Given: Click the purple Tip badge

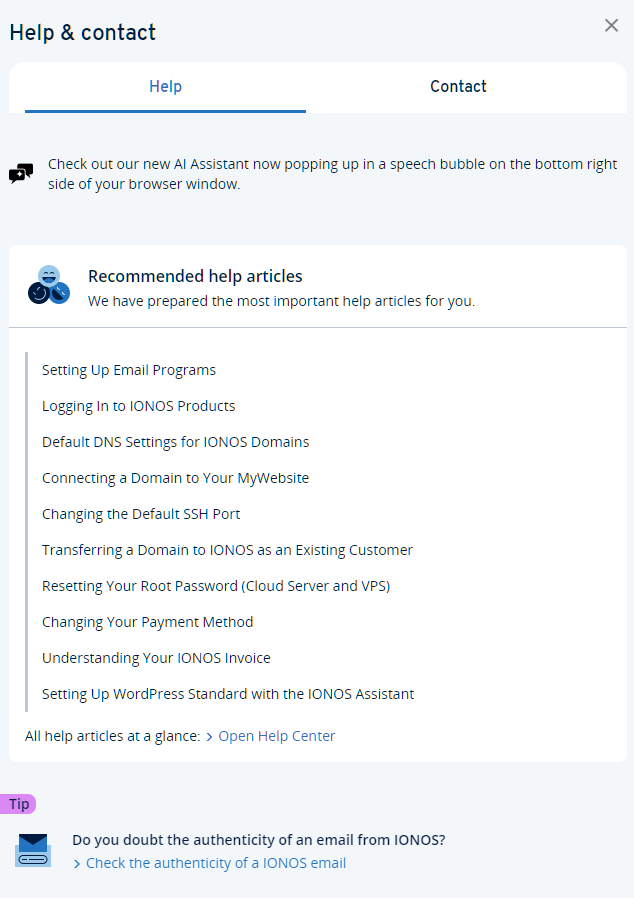Looking at the screenshot, I should (x=18, y=804).
